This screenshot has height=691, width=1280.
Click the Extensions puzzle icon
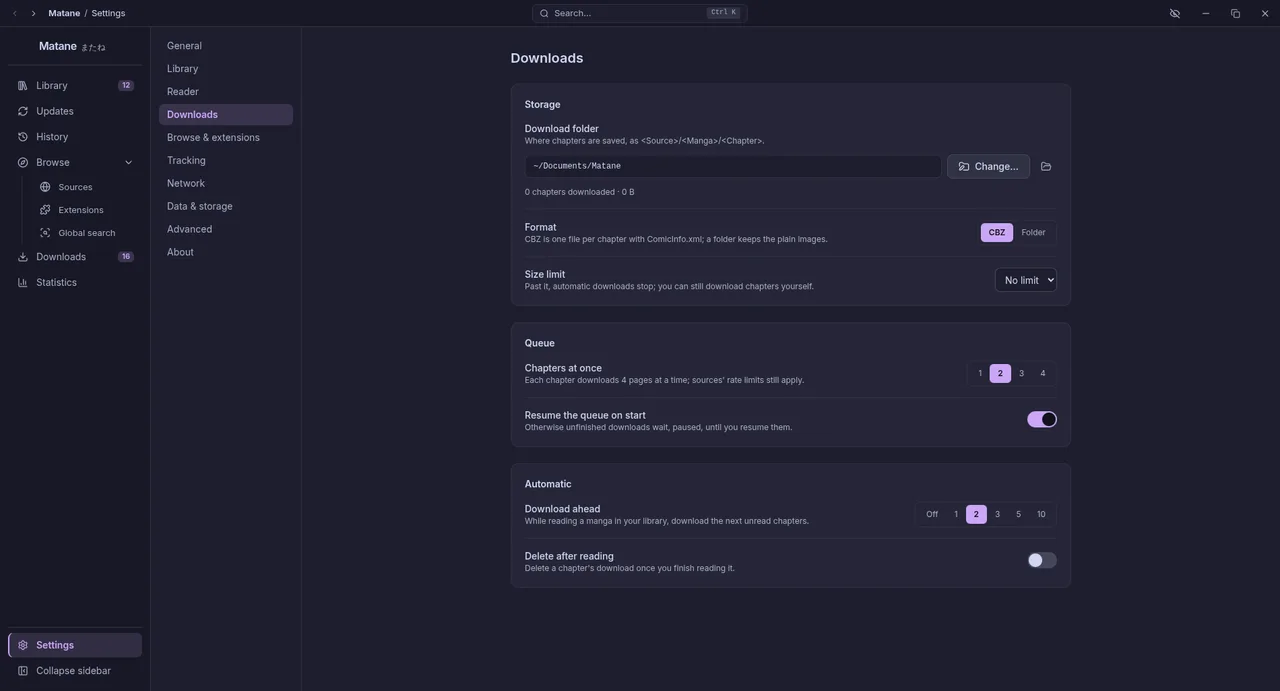coord(45,210)
